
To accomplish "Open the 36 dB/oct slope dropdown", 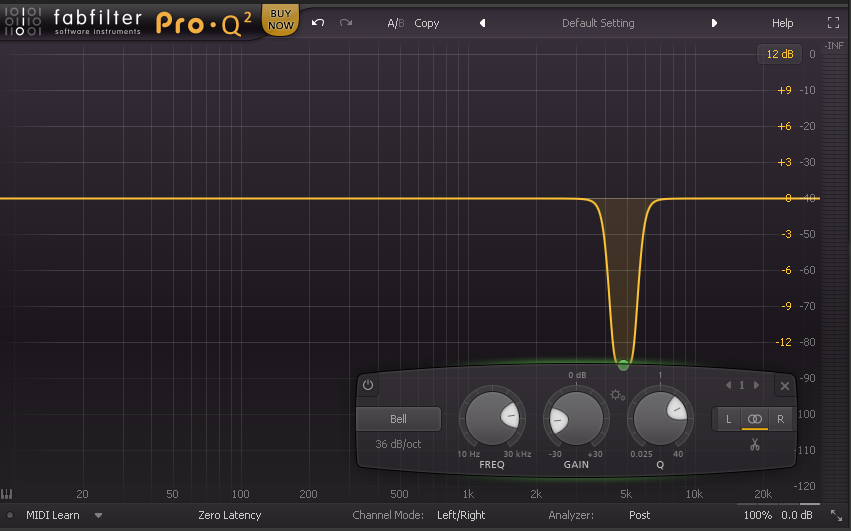I will pos(398,444).
